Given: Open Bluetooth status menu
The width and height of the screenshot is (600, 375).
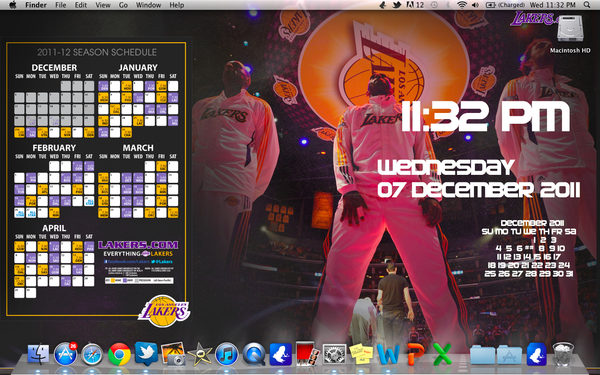Looking at the screenshot, I should pyautogui.click(x=448, y=5).
